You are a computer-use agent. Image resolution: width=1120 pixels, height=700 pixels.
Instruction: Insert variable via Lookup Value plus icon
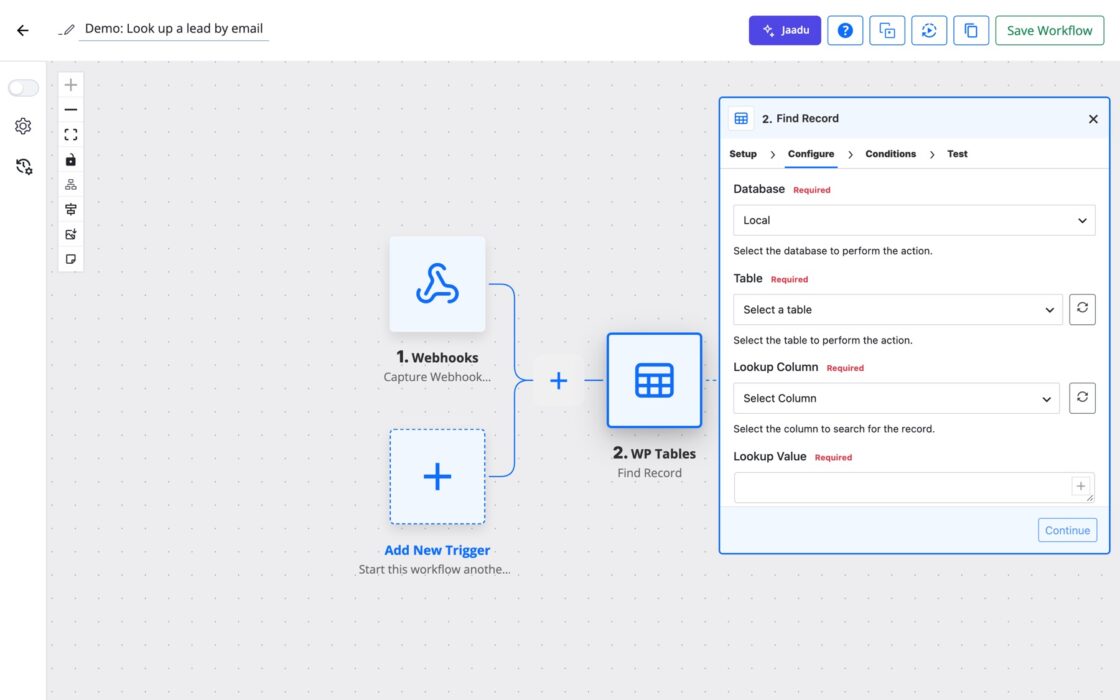1081,486
